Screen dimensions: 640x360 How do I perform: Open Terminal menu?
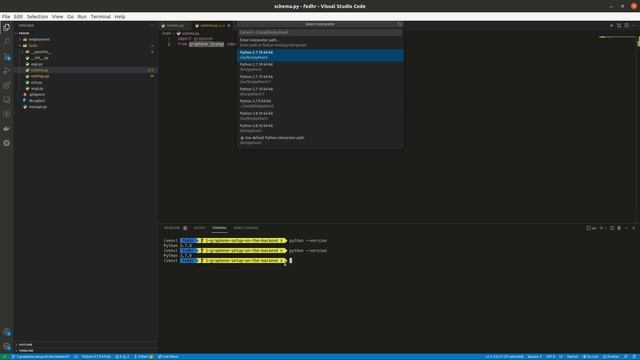point(100,17)
